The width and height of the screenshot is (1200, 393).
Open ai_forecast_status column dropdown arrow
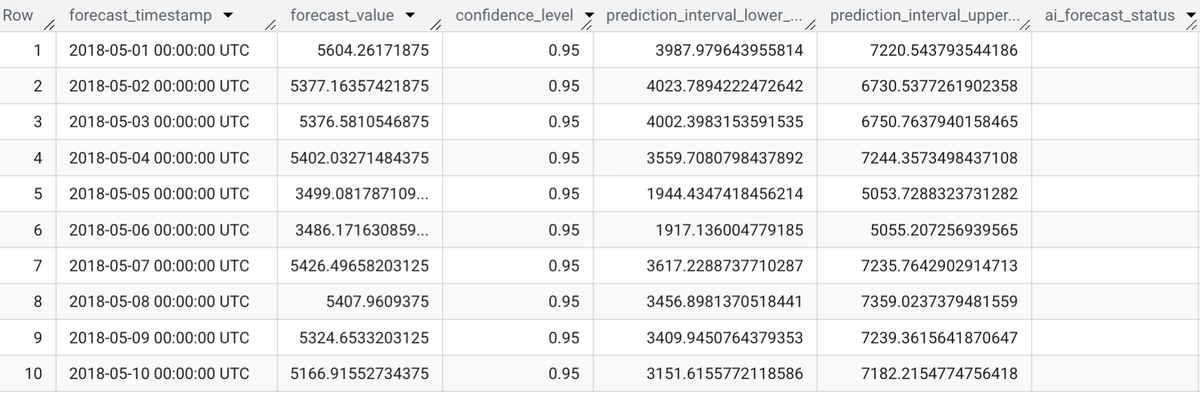tap(1189, 16)
